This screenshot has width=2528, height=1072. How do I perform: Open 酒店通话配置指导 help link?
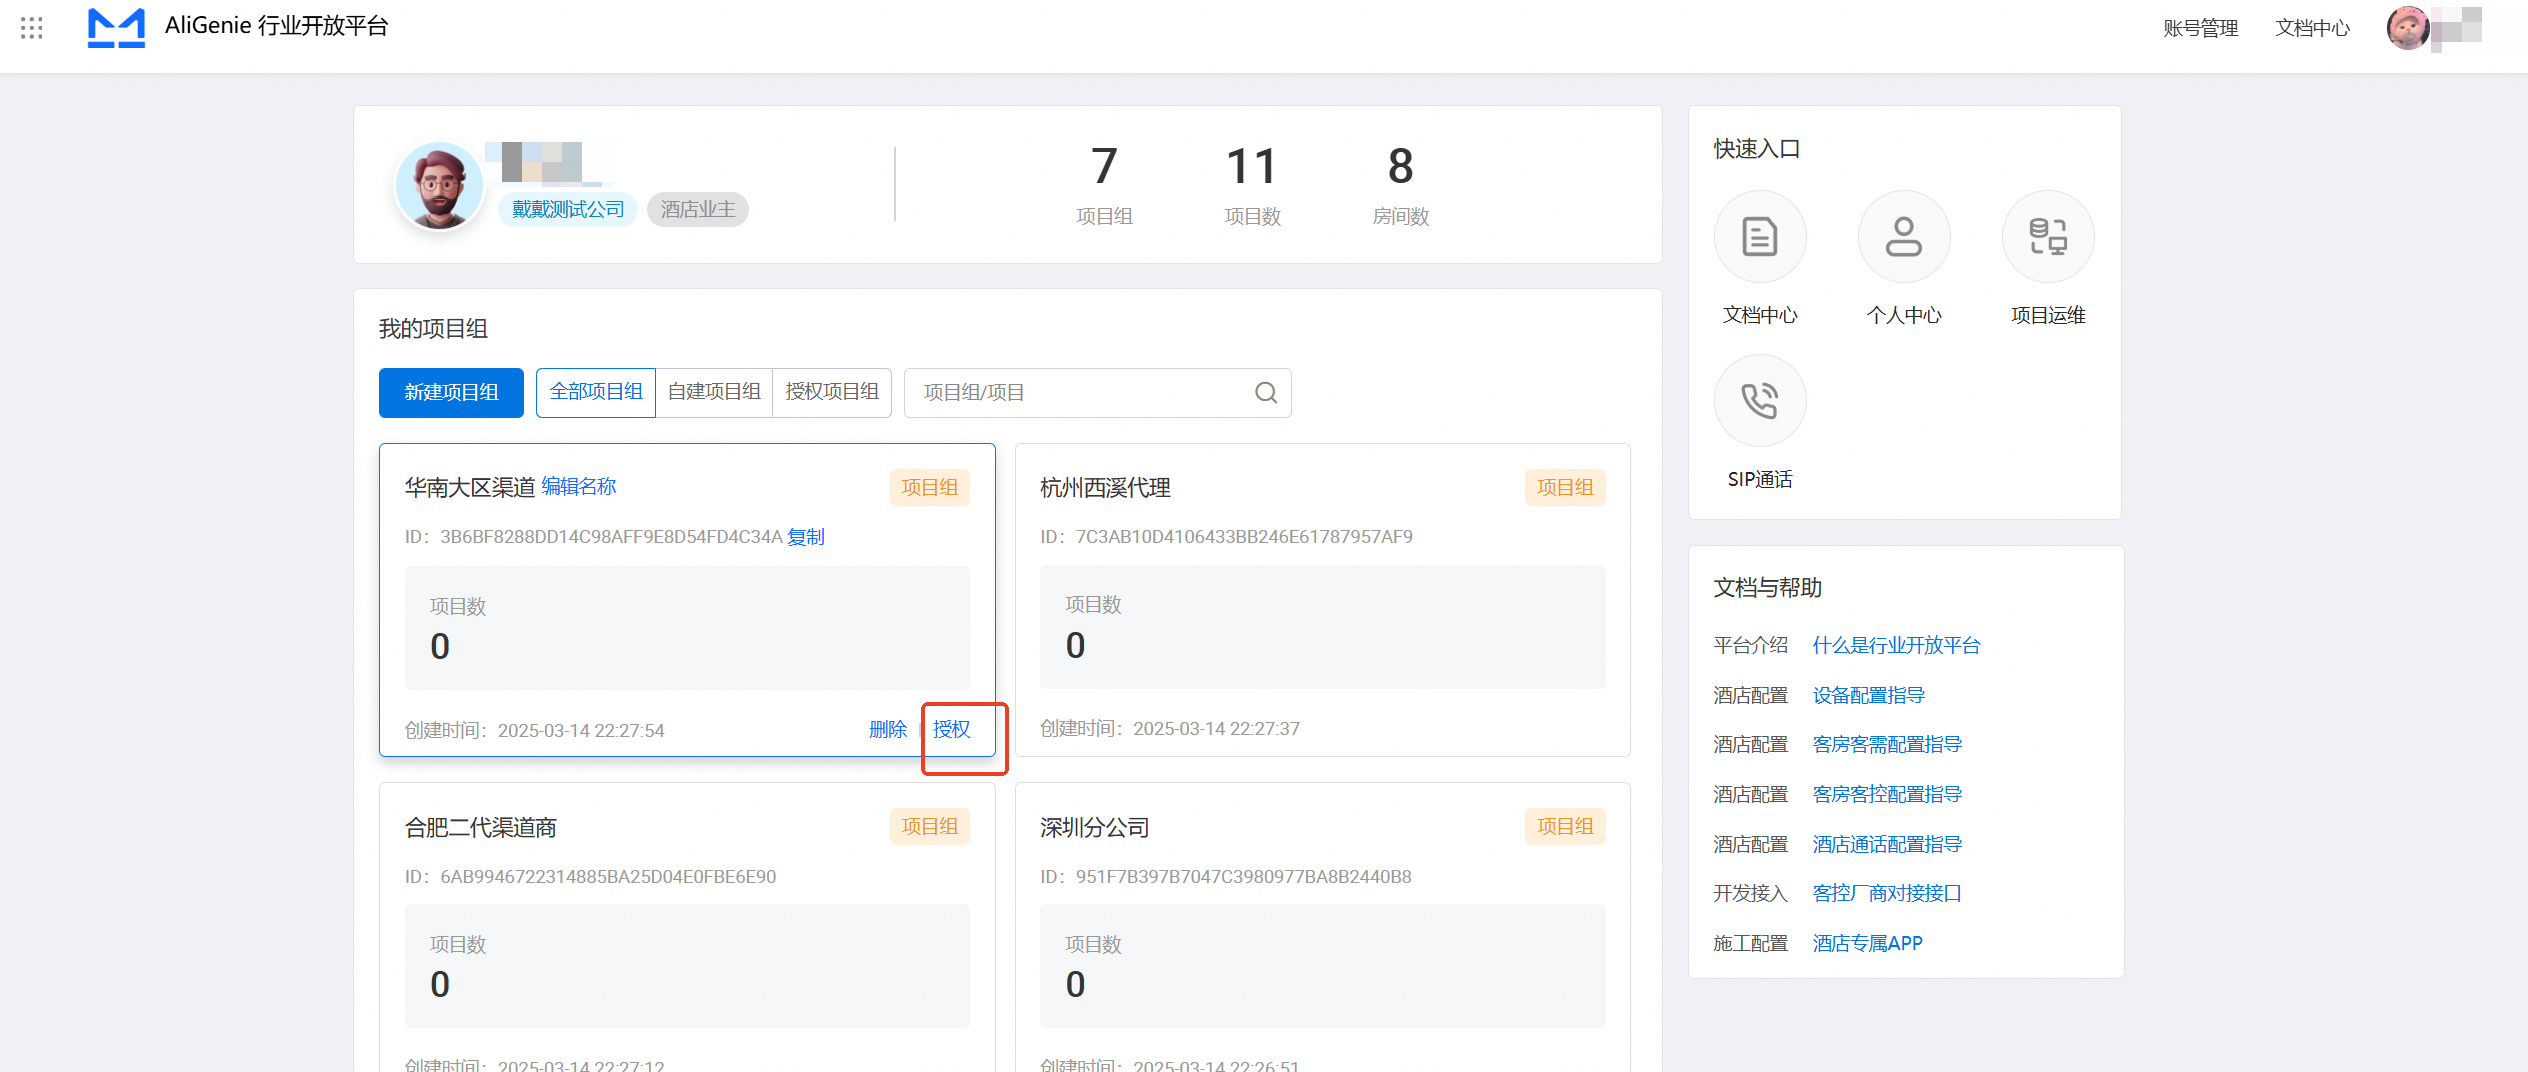point(1887,845)
